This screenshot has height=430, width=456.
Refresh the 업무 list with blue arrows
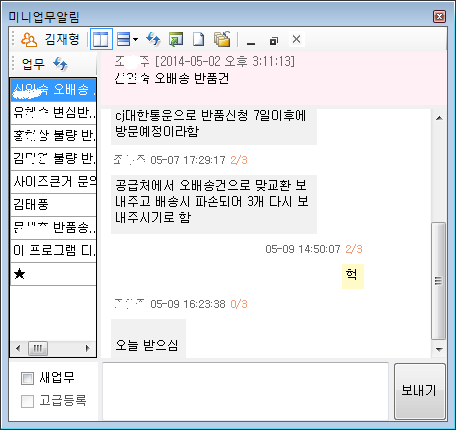coord(60,63)
